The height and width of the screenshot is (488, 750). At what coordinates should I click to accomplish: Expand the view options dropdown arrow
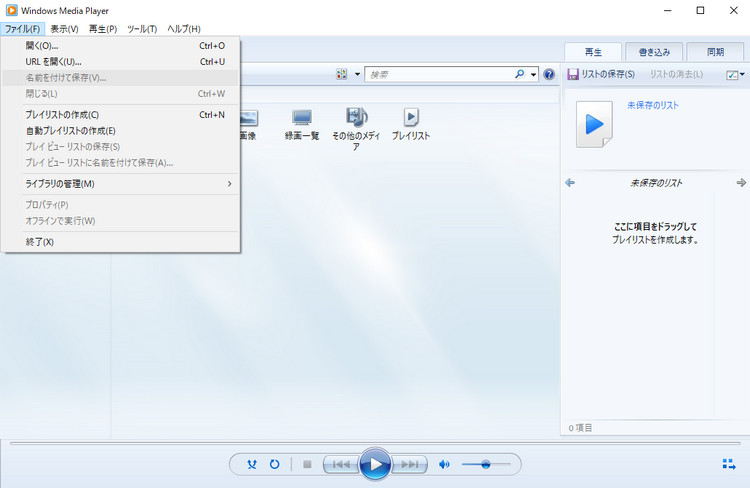click(x=357, y=75)
